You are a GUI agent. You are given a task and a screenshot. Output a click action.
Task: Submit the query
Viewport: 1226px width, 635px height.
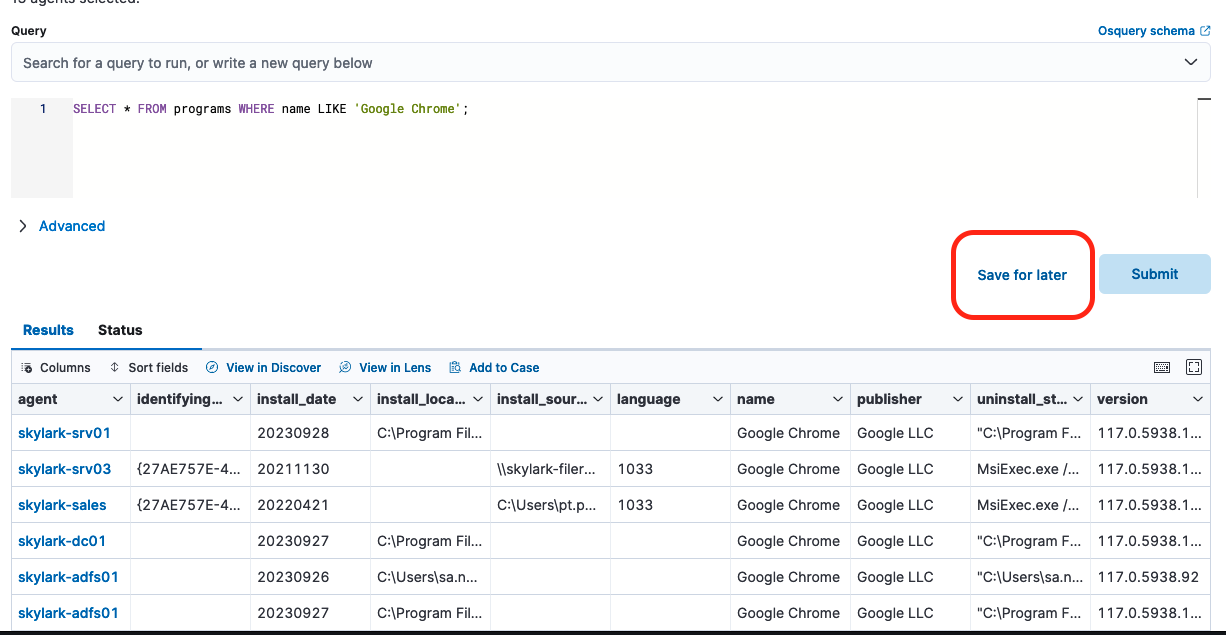[x=1154, y=274]
